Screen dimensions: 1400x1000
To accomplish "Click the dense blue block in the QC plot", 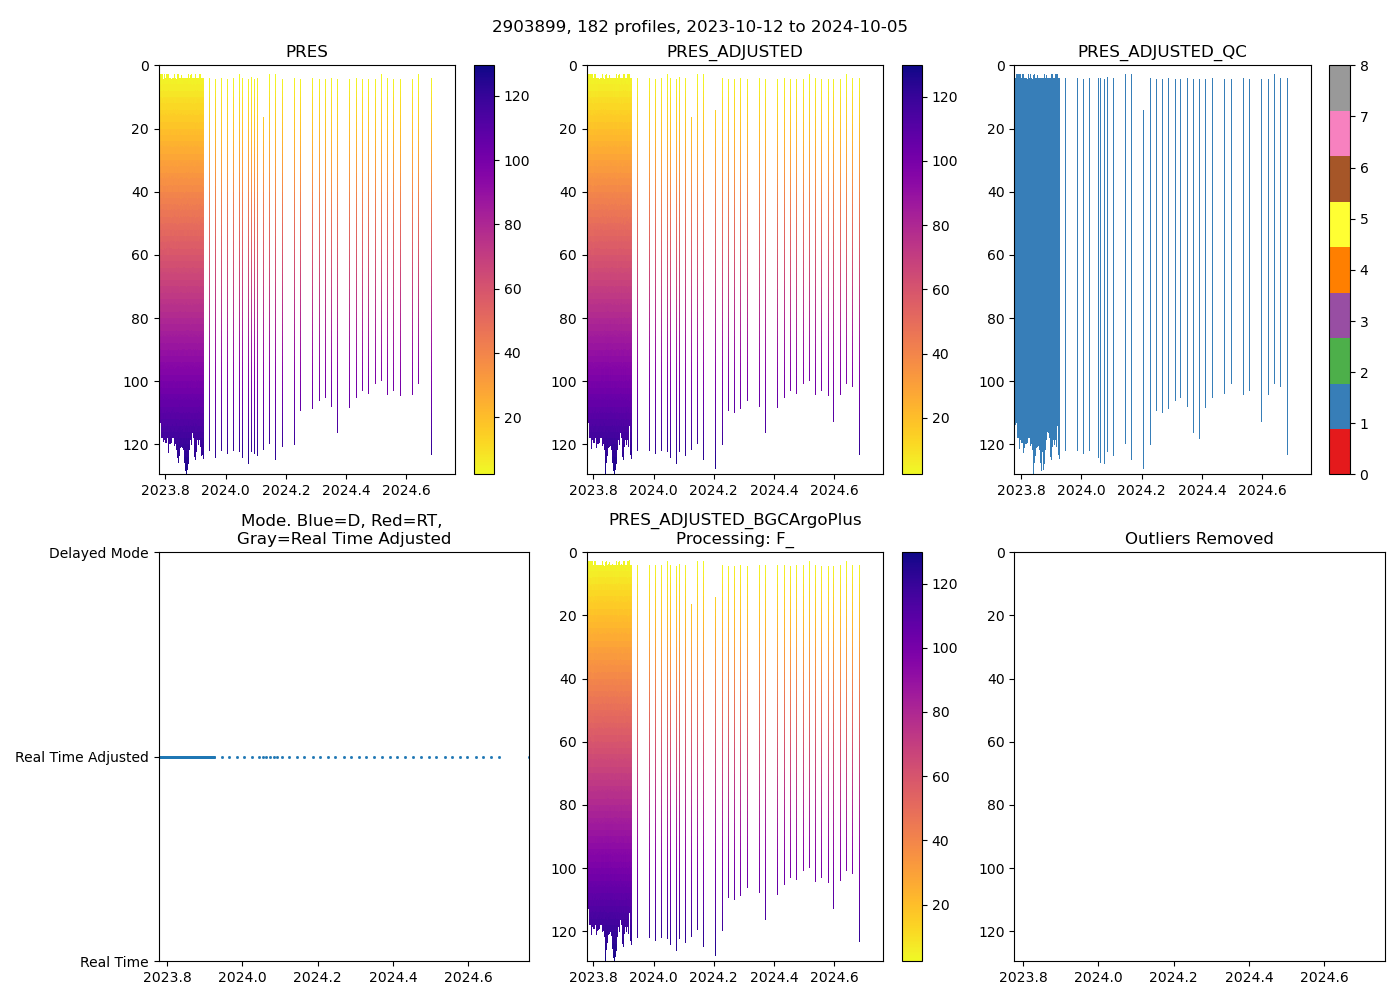I will point(1037,250).
